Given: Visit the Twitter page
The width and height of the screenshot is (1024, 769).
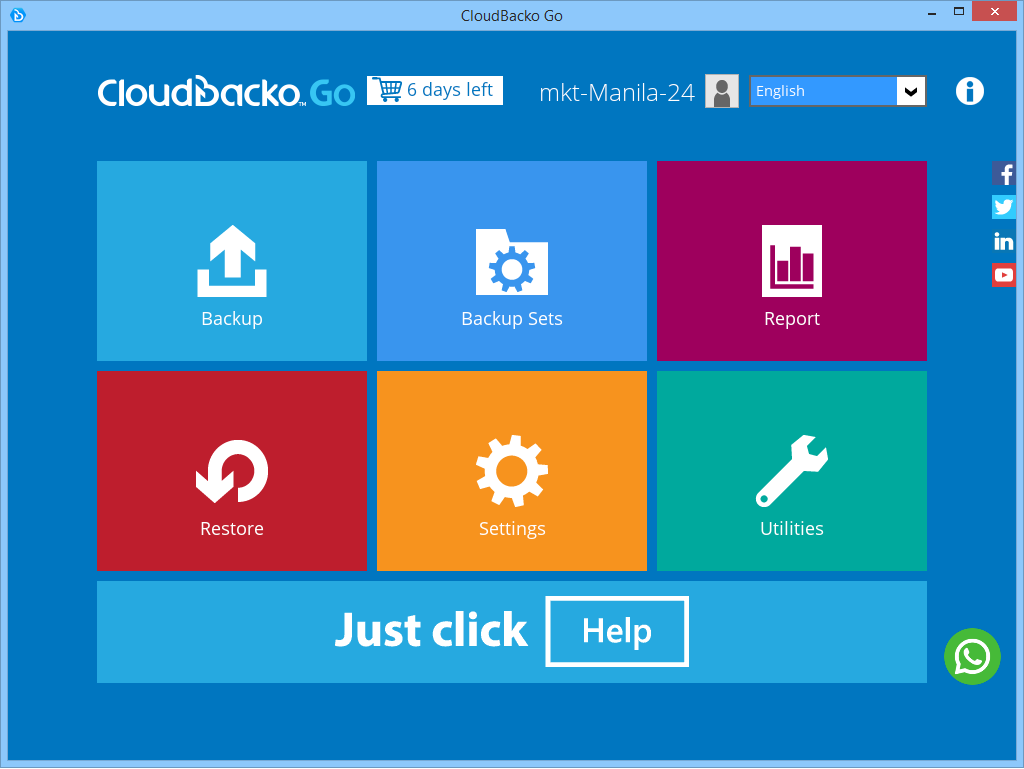Looking at the screenshot, I should pyautogui.click(x=1004, y=207).
